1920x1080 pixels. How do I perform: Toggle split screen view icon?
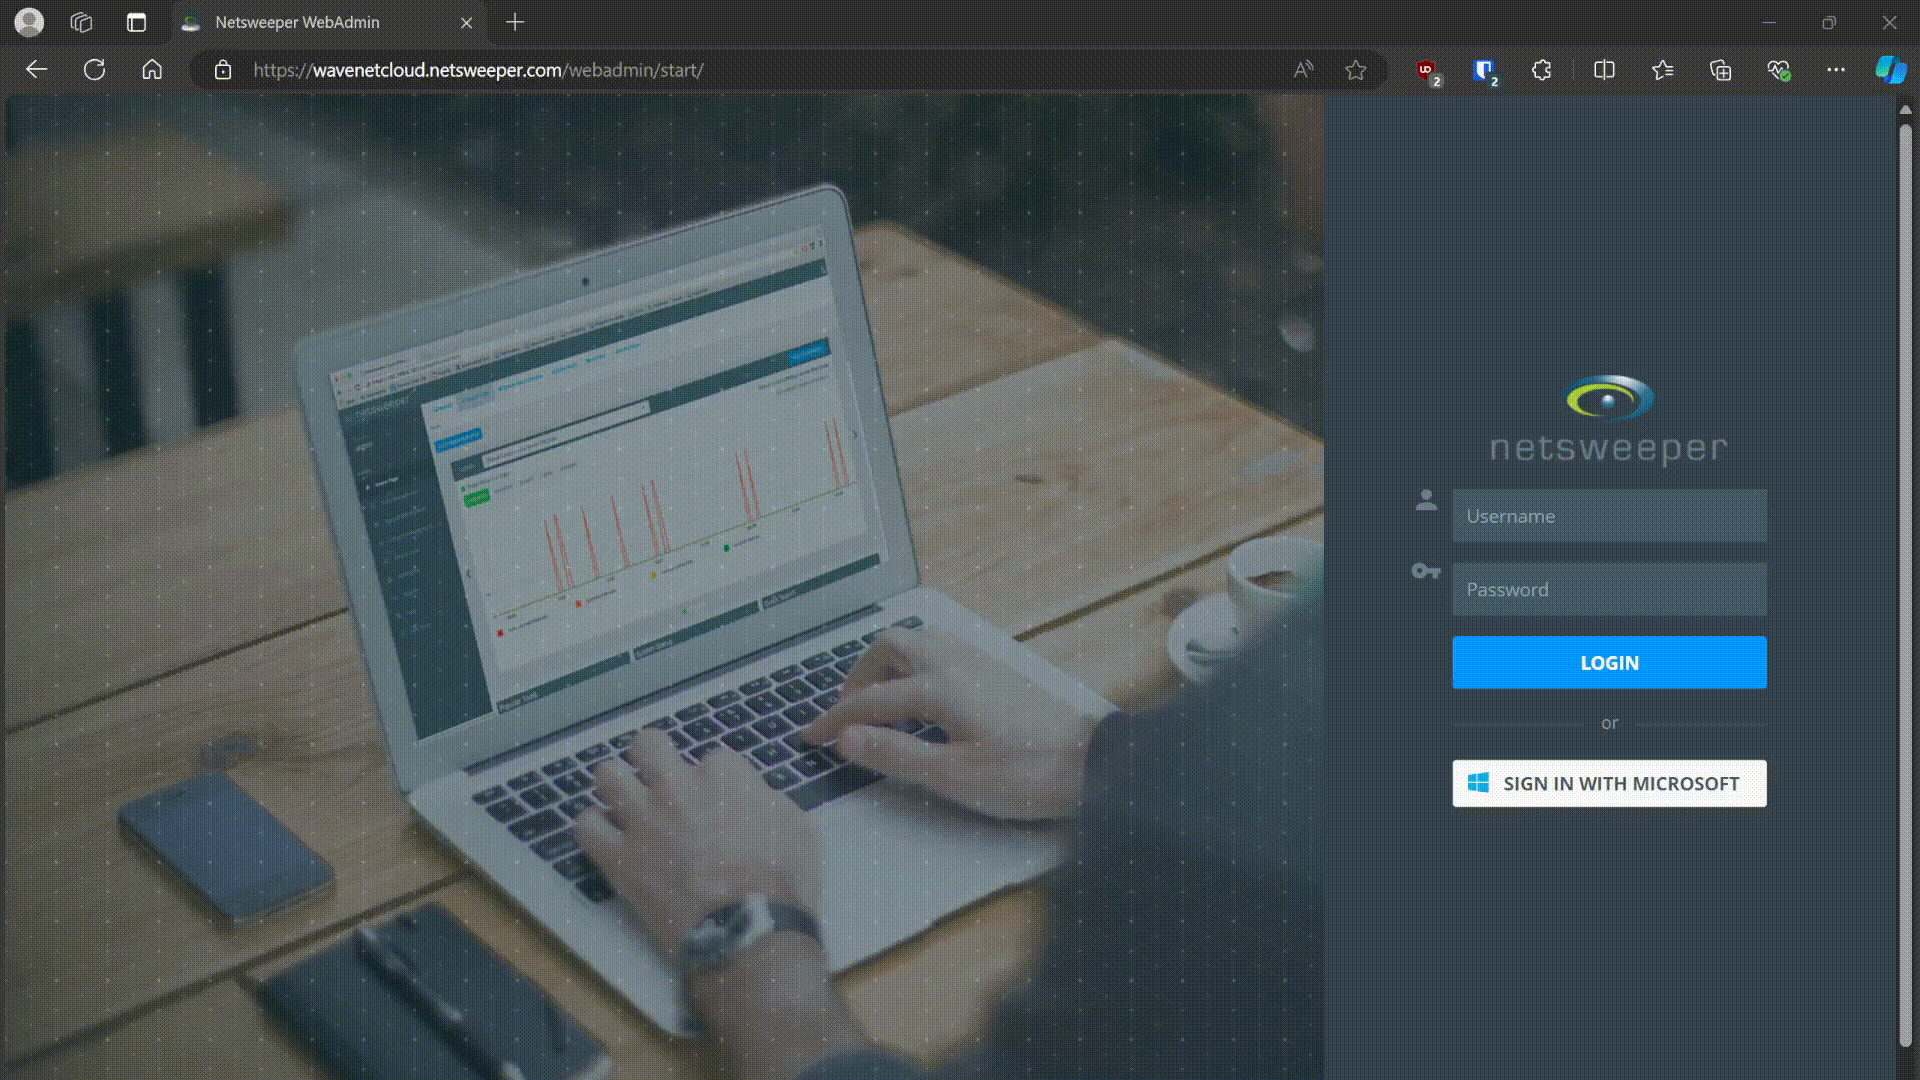[1604, 70]
